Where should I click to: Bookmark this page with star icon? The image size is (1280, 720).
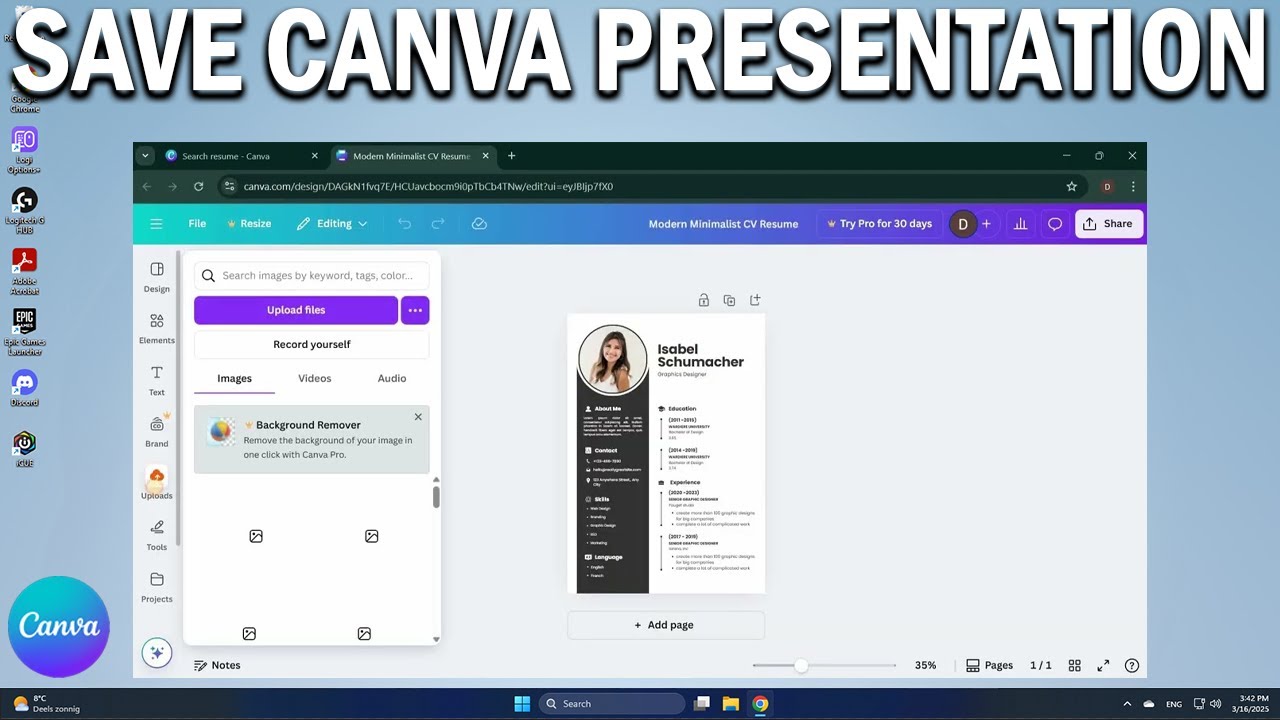tap(1072, 186)
